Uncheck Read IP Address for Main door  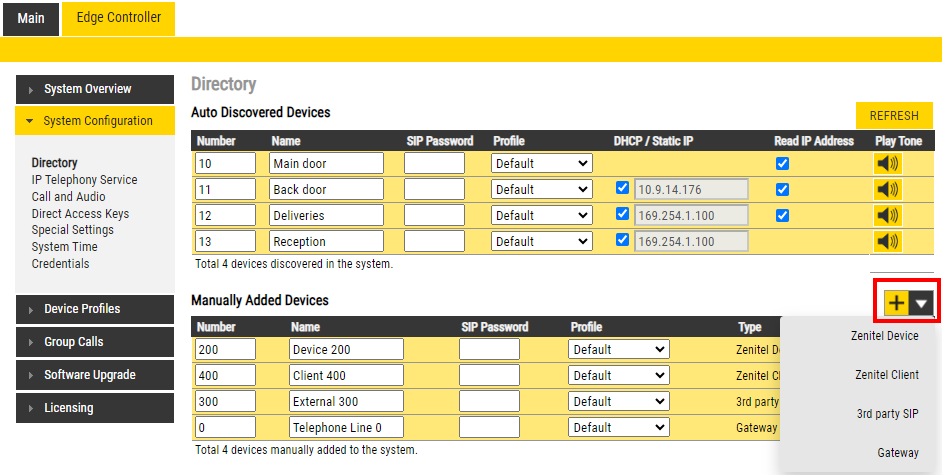coord(783,163)
